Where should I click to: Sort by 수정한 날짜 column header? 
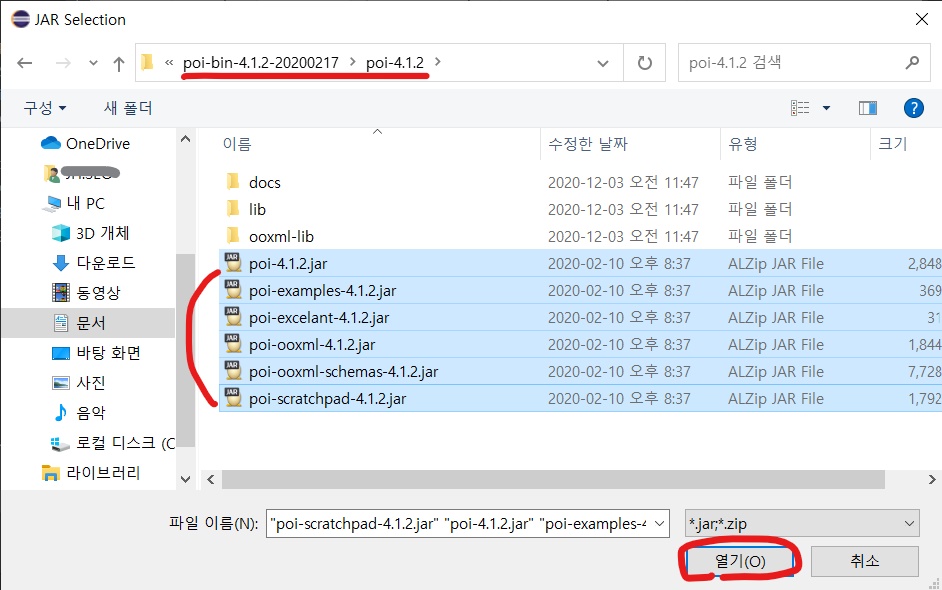[x=588, y=144]
